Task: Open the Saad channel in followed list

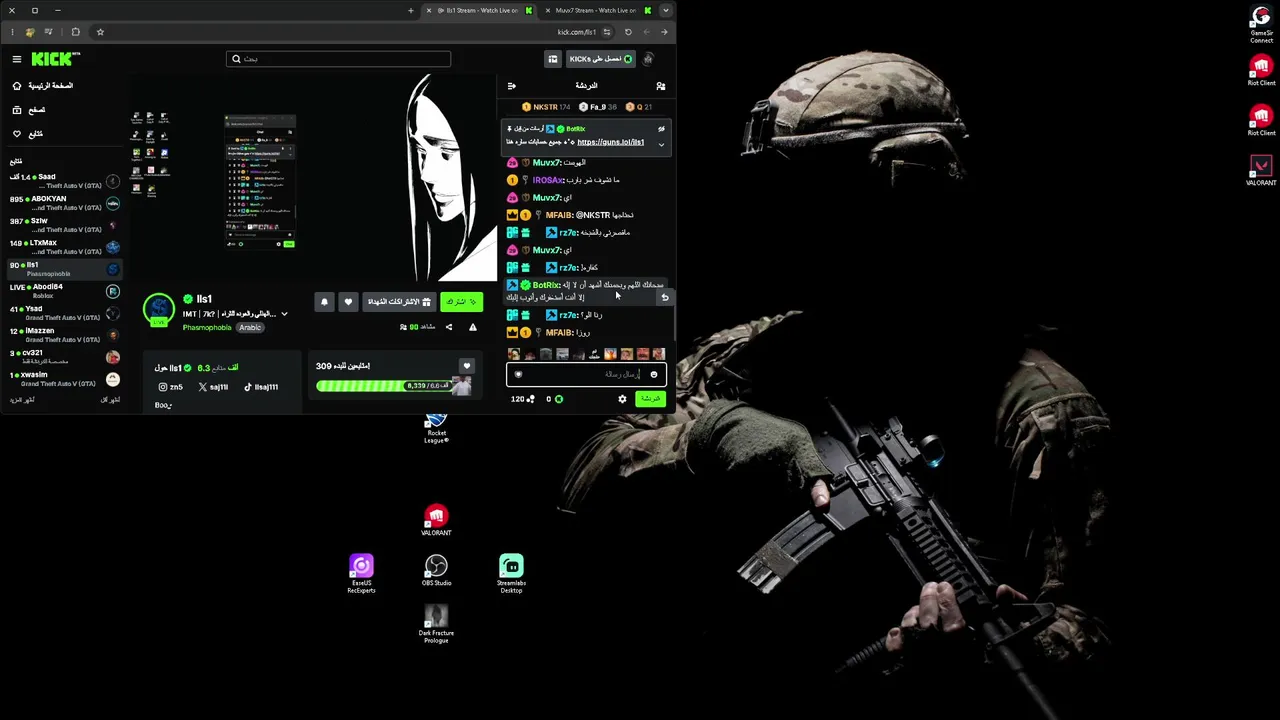Action: click(x=65, y=181)
